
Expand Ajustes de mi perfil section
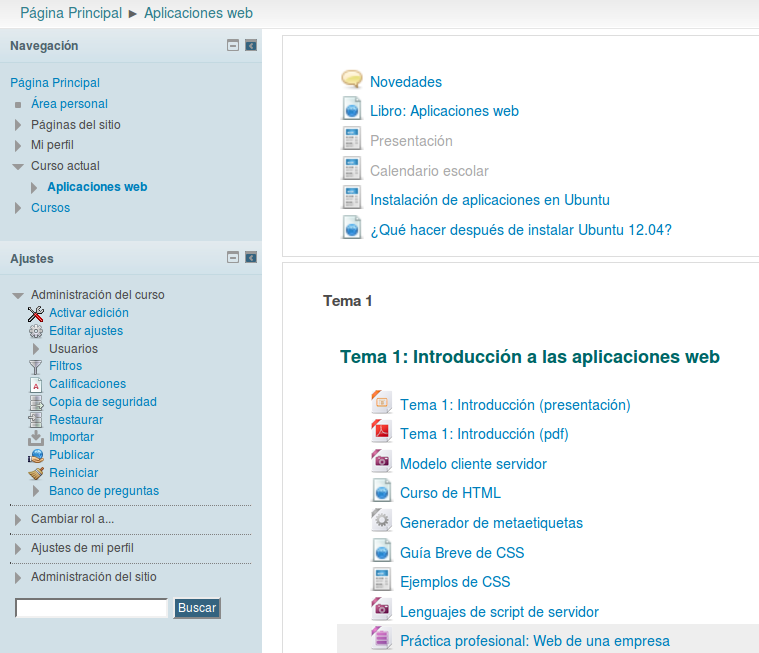[x=18, y=549]
